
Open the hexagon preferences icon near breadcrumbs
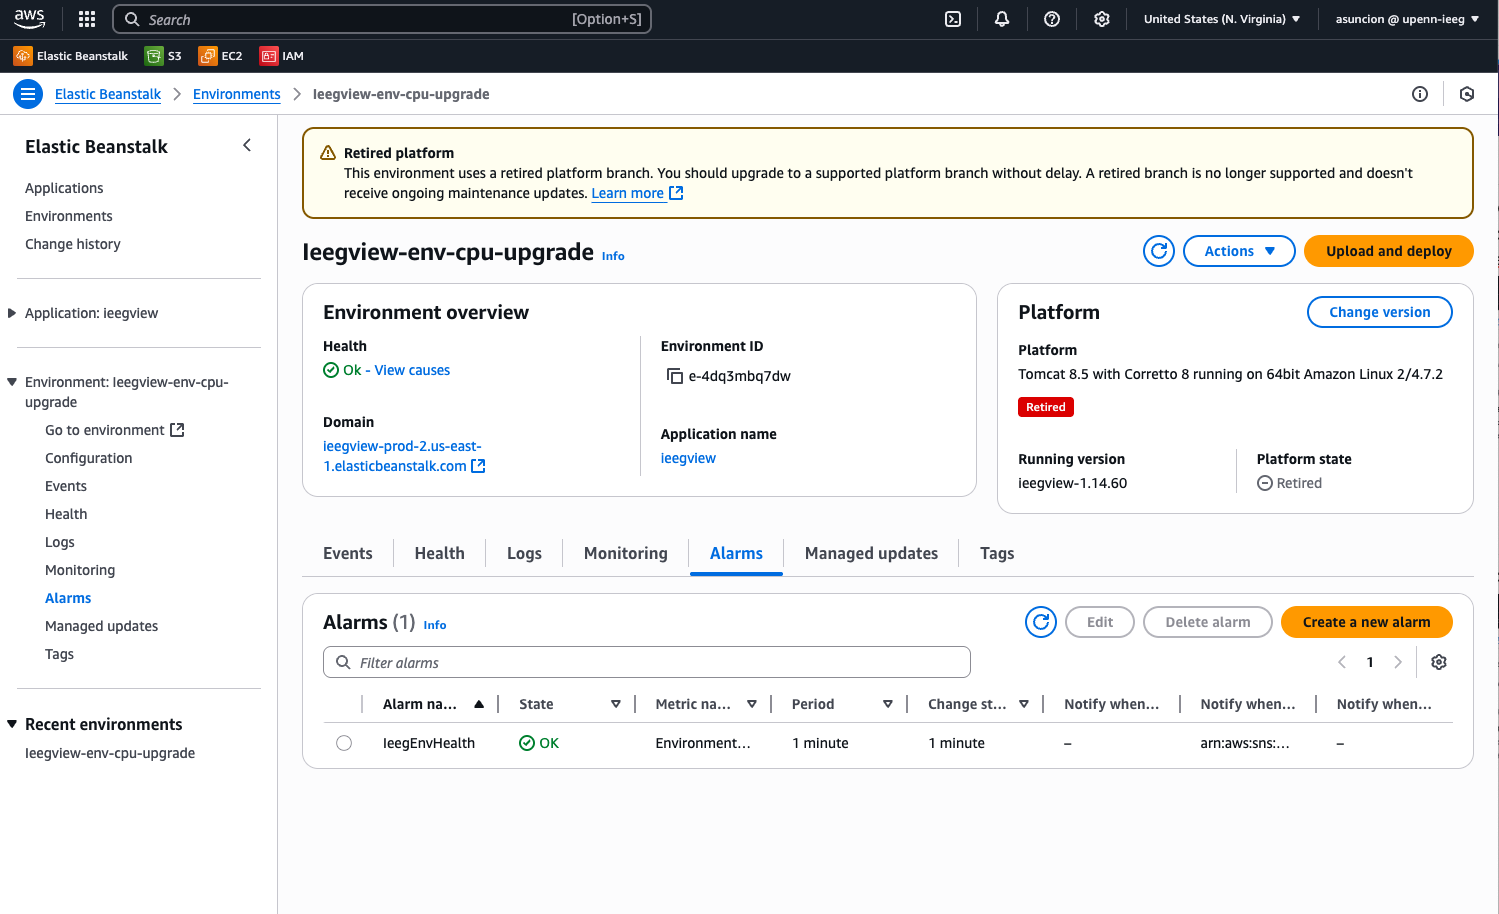(1467, 94)
